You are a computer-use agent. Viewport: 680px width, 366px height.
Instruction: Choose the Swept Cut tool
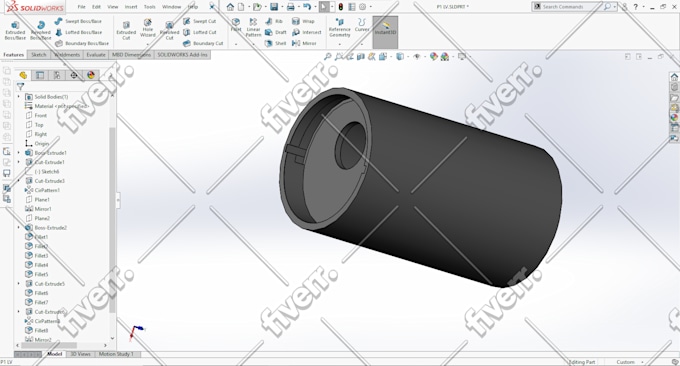coord(199,21)
